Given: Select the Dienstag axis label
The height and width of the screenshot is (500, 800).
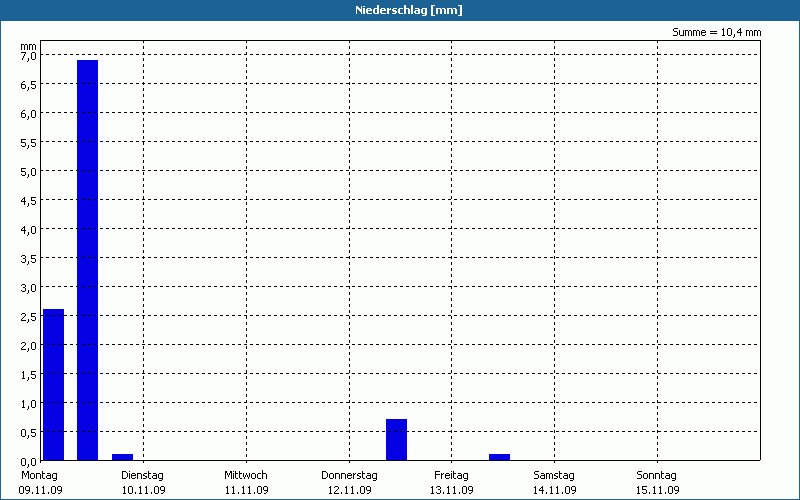Looking at the screenshot, I should [142, 476].
